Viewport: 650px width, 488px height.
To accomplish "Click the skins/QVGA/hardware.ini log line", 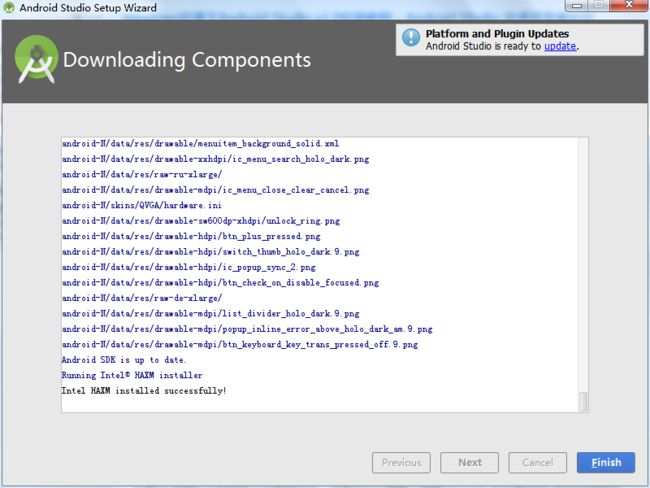I will [141, 205].
